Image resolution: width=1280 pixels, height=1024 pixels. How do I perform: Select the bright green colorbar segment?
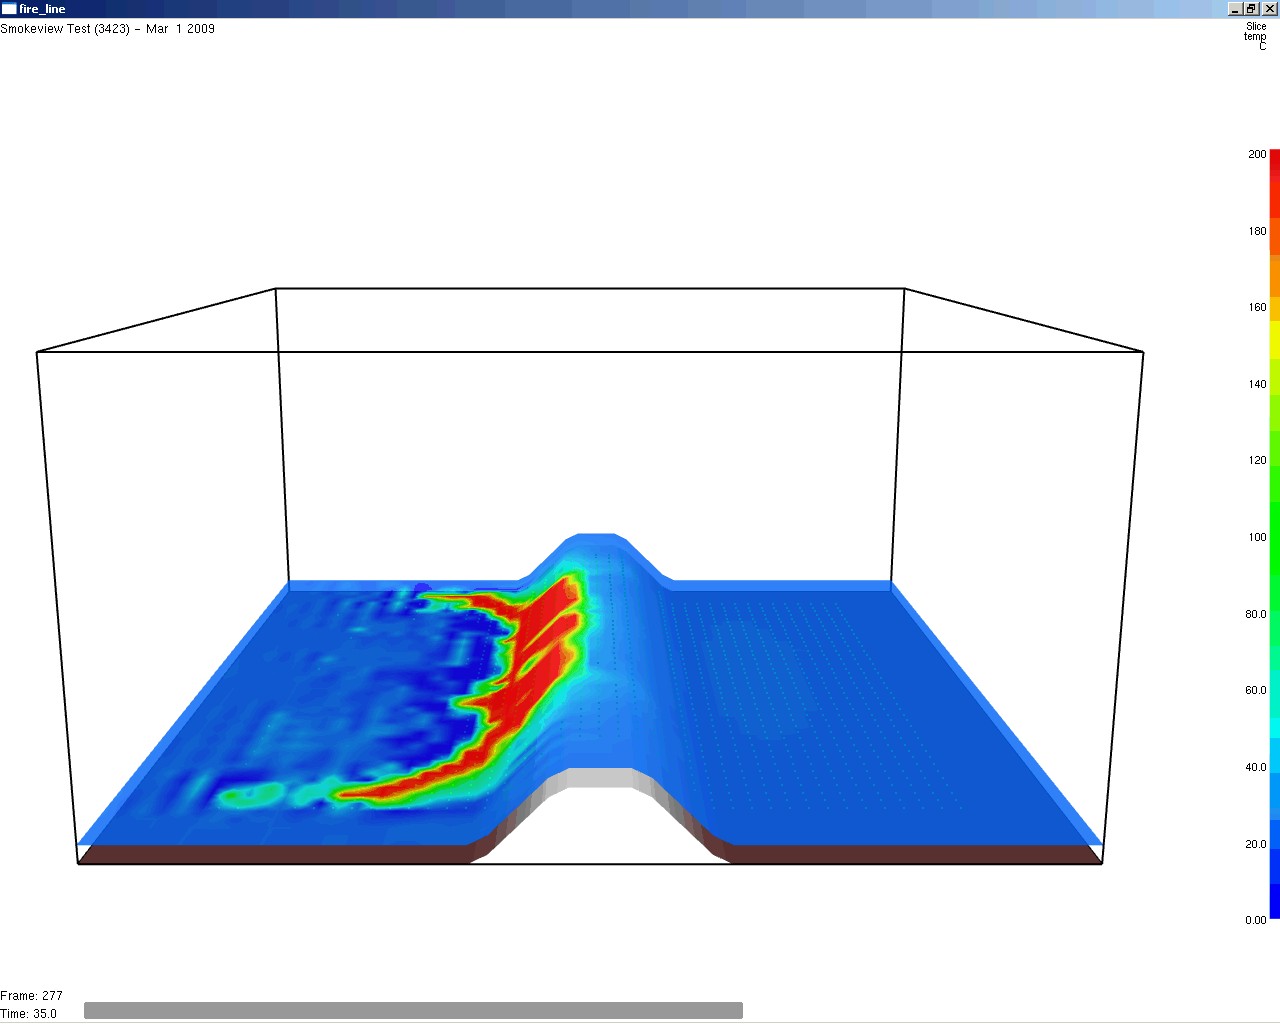coord(1275,470)
